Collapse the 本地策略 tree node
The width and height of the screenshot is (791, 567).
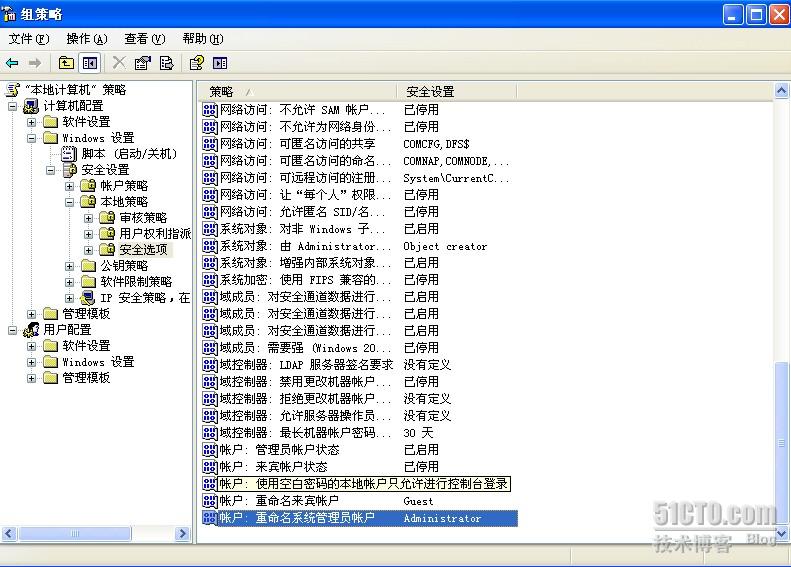[70, 202]
